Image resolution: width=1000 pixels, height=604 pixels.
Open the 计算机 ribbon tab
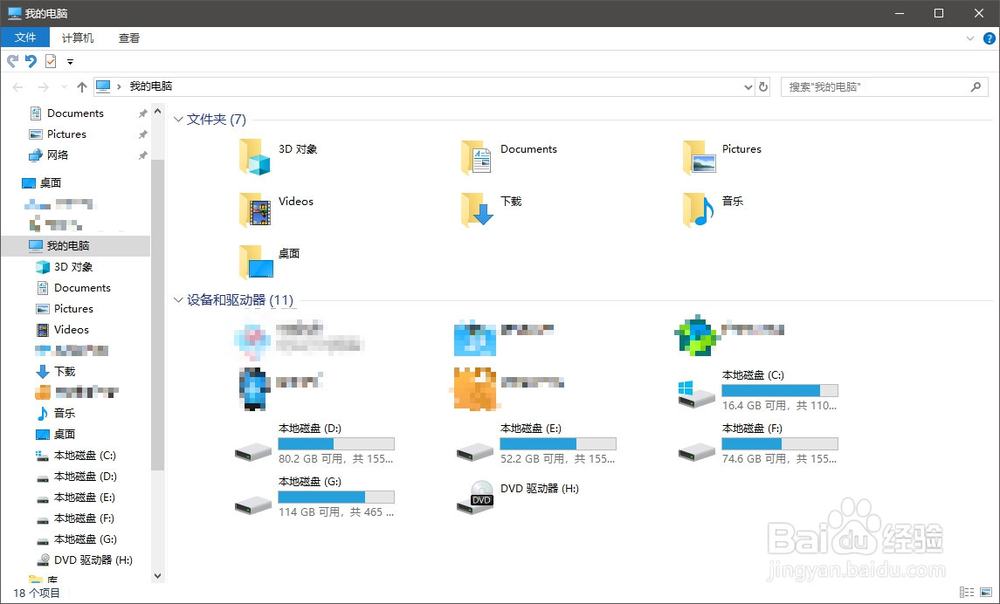click(x=77, y=38)
